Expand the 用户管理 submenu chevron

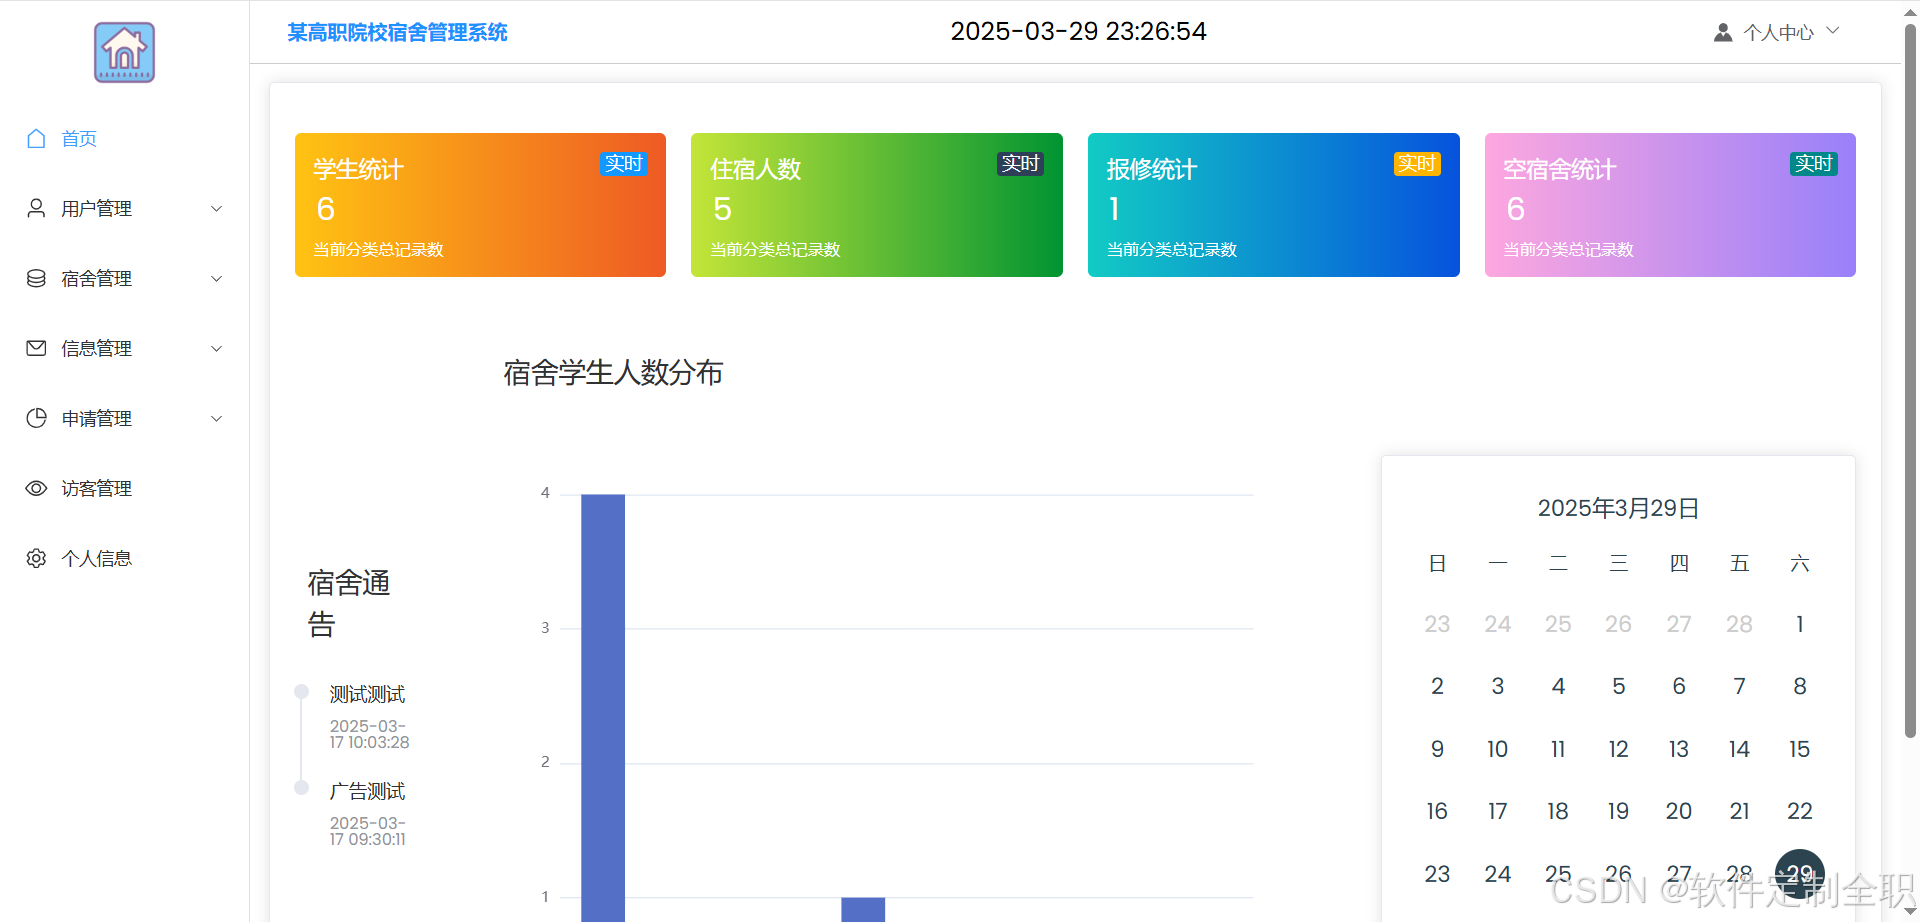(x=216, y=208)
